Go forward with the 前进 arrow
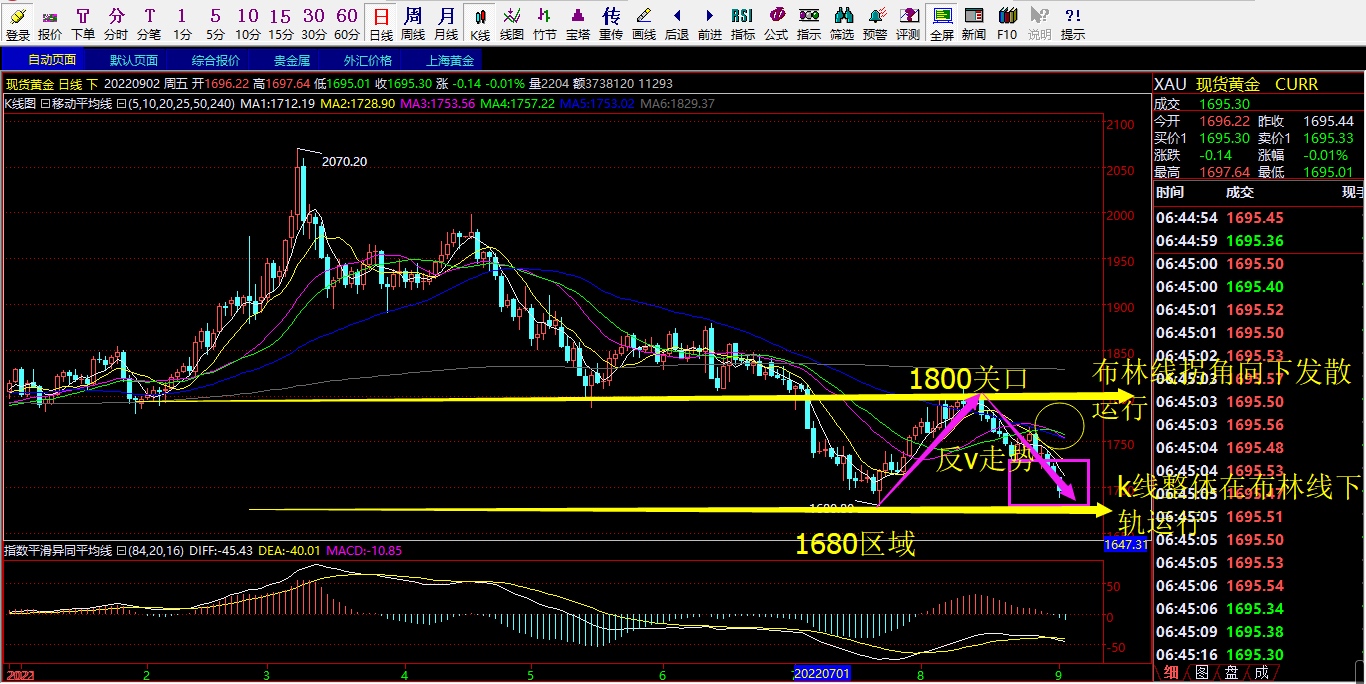Image resolution: width=1366 pixels, height=684 pixels. click(x=710, y=22)
